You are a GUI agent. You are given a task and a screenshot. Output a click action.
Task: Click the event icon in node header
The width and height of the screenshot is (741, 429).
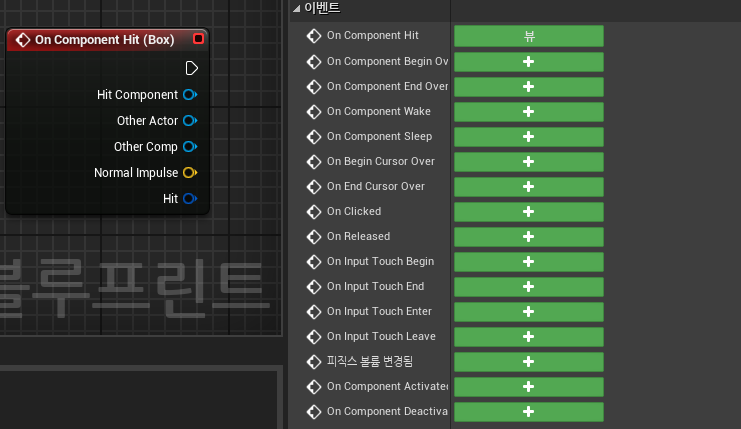(22, 40)
